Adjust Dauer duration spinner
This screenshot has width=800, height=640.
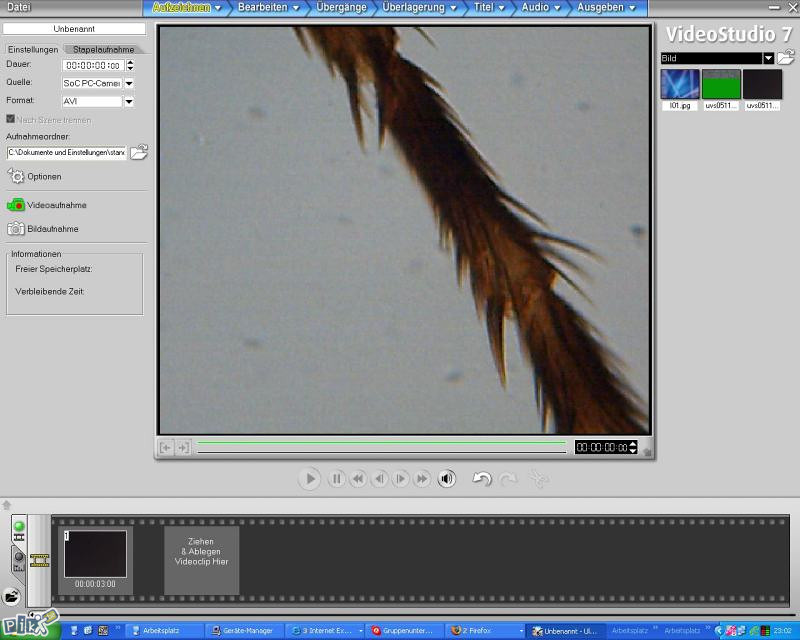pyautogui.click(x=130, y=65)
